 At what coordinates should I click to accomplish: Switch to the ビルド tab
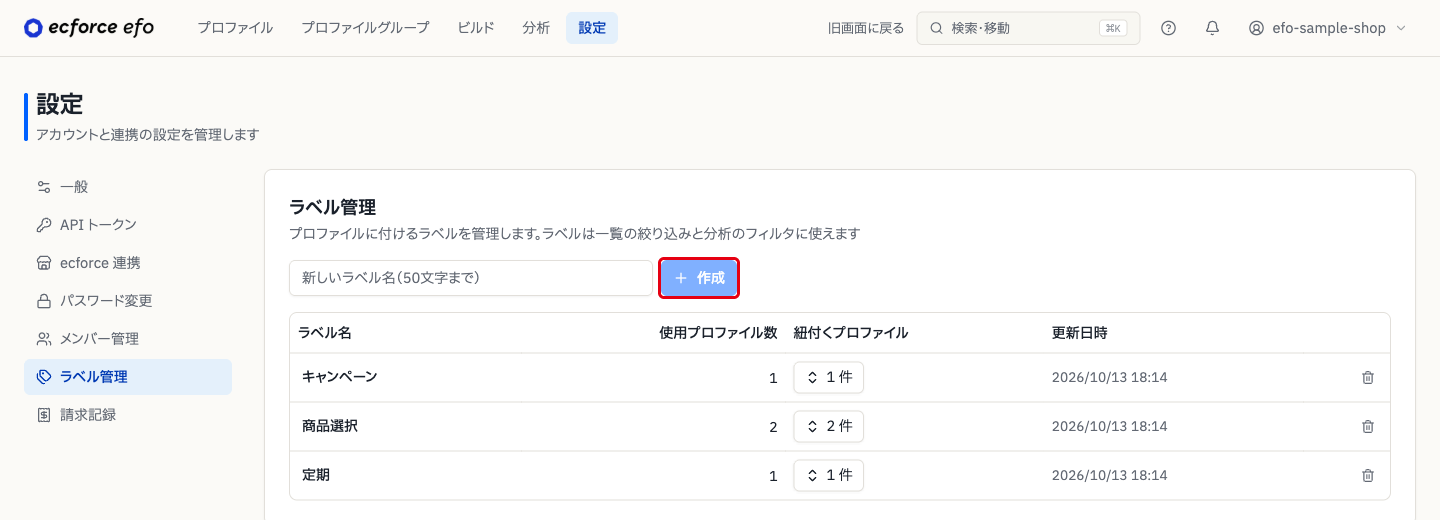(x=476, y=28)
